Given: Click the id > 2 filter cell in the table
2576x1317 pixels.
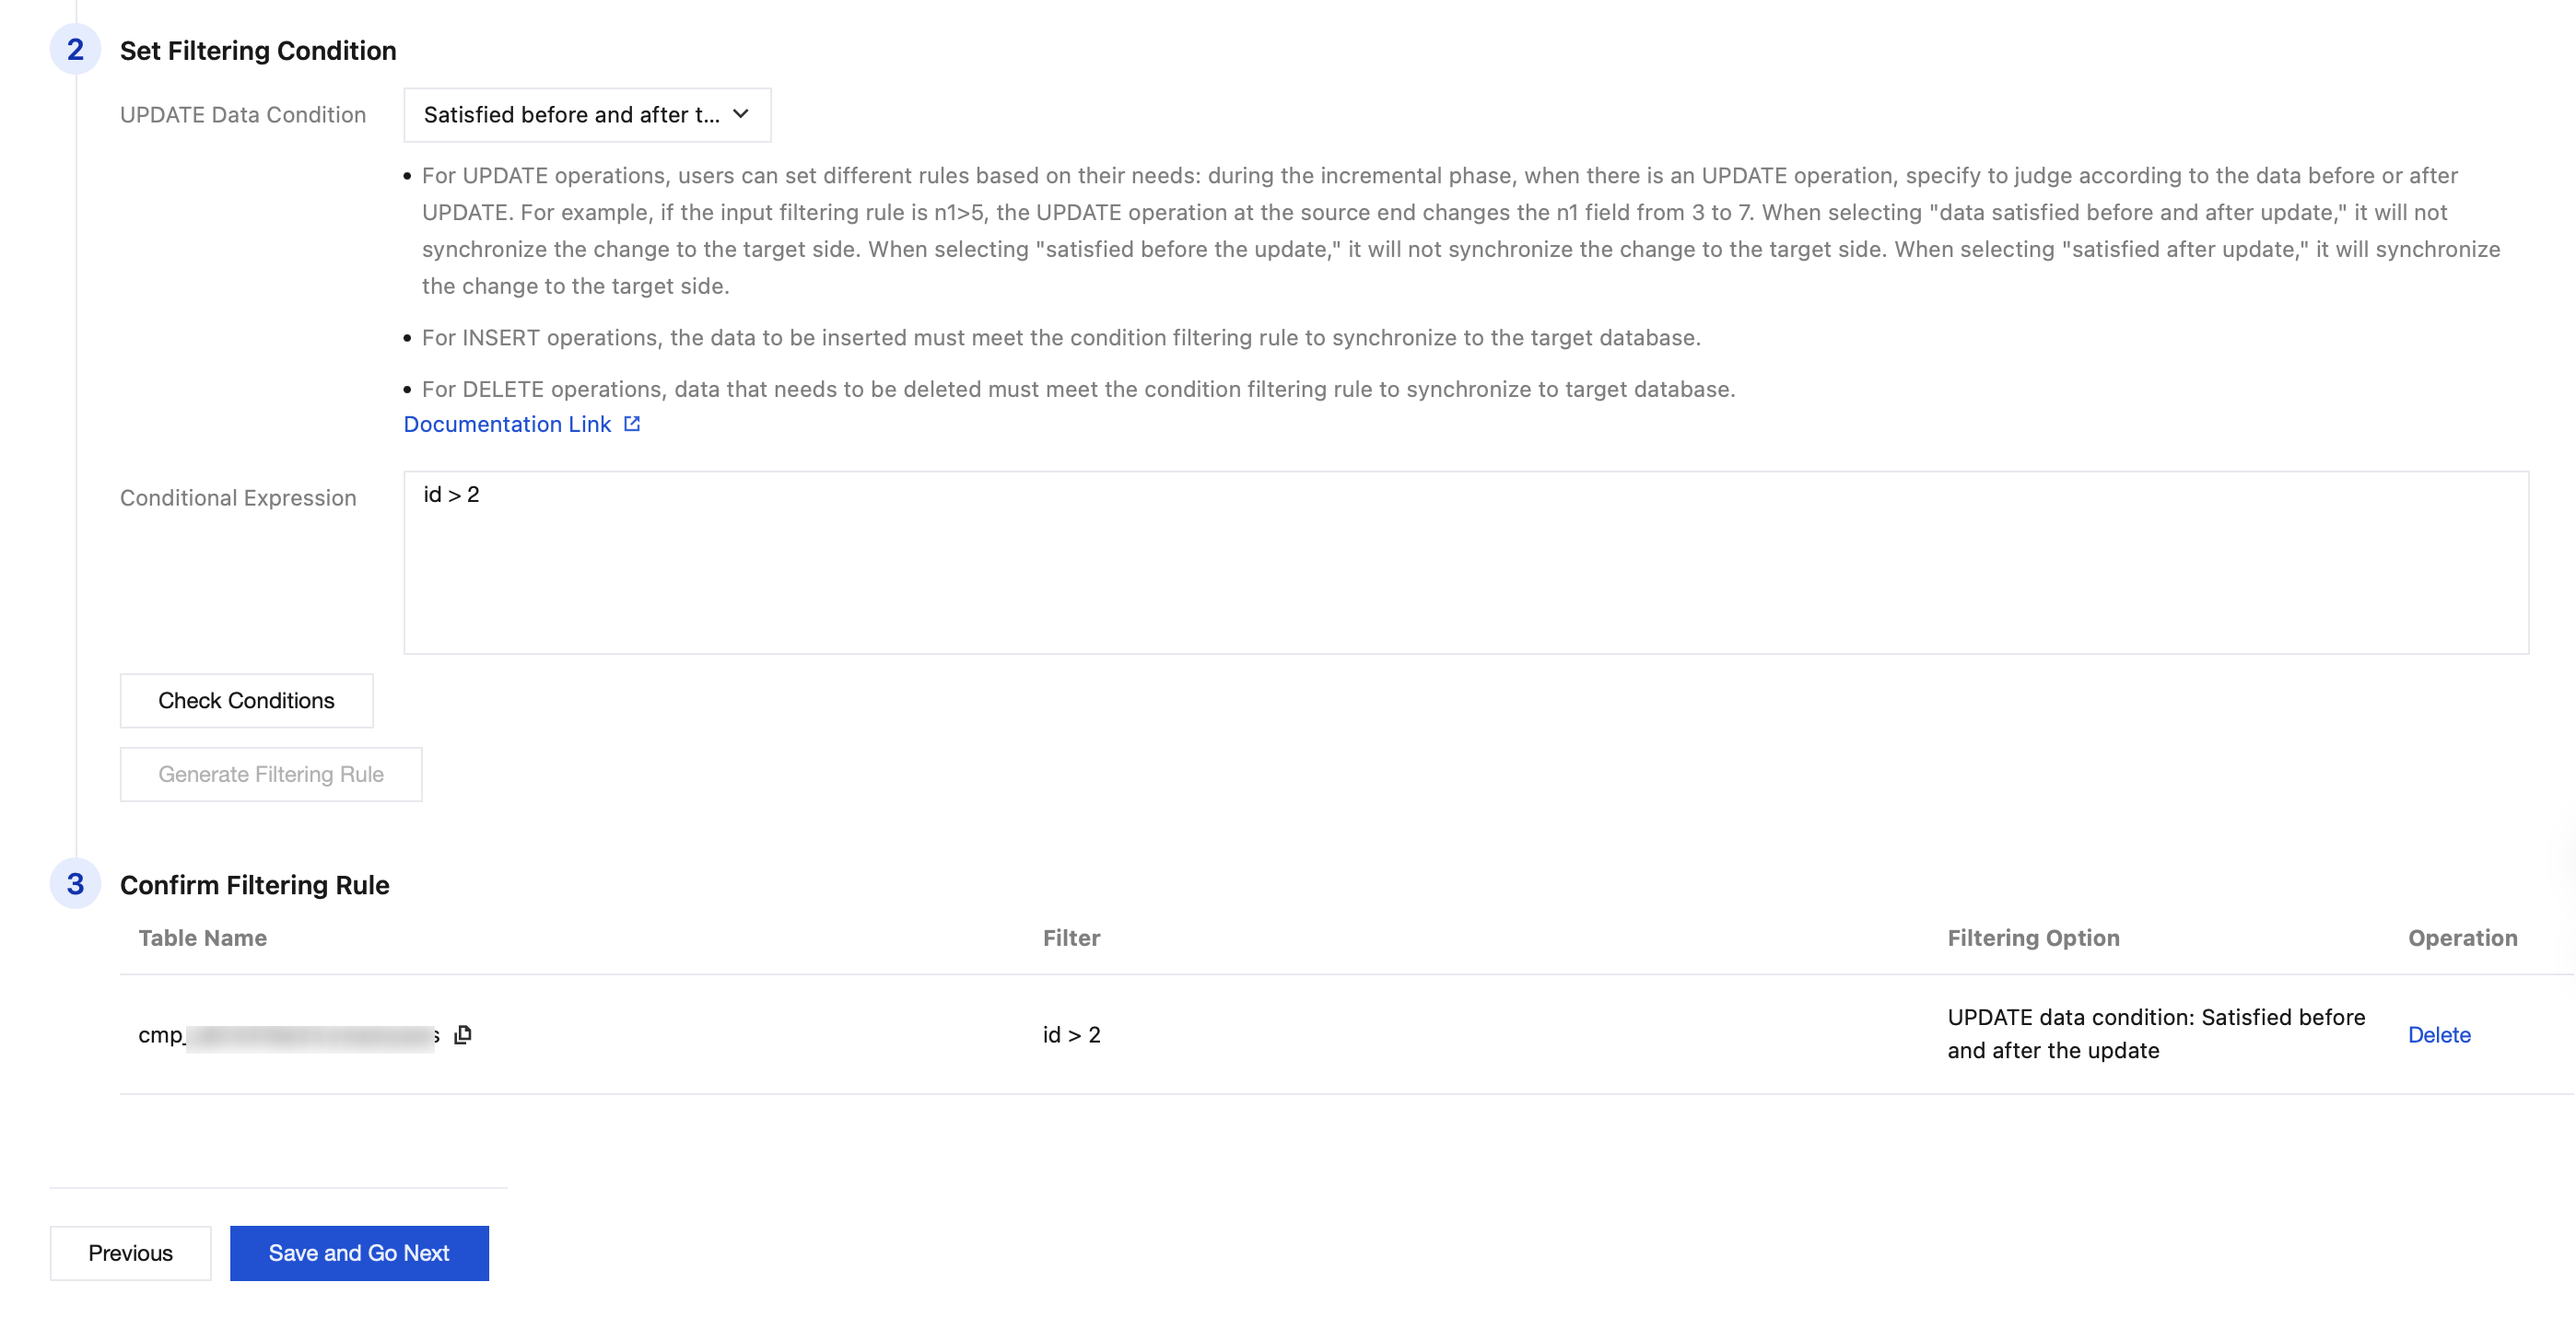Looking at the screenshot, I should pyautogui.click(x=1071, y=1035).
